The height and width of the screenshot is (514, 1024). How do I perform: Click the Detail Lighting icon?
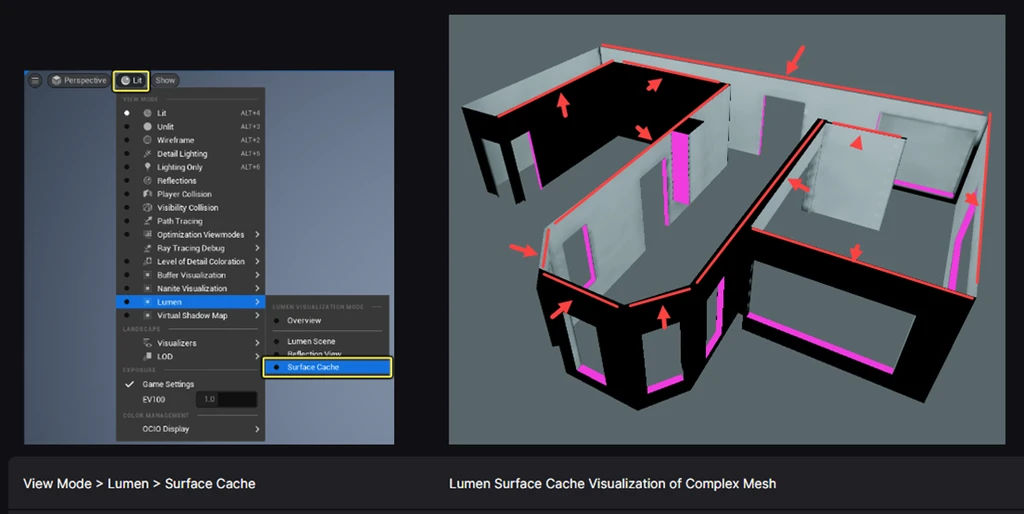click(x=148, y=153)
